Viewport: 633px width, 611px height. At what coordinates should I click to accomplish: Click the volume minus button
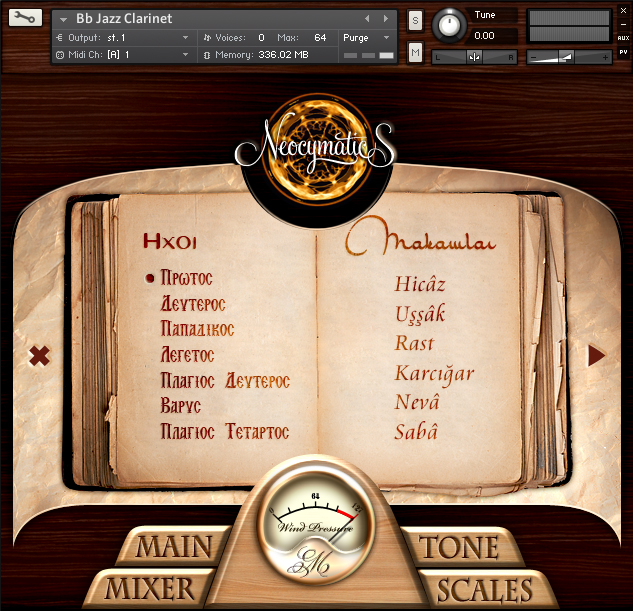pyautogui.click(x=533, y=57)
